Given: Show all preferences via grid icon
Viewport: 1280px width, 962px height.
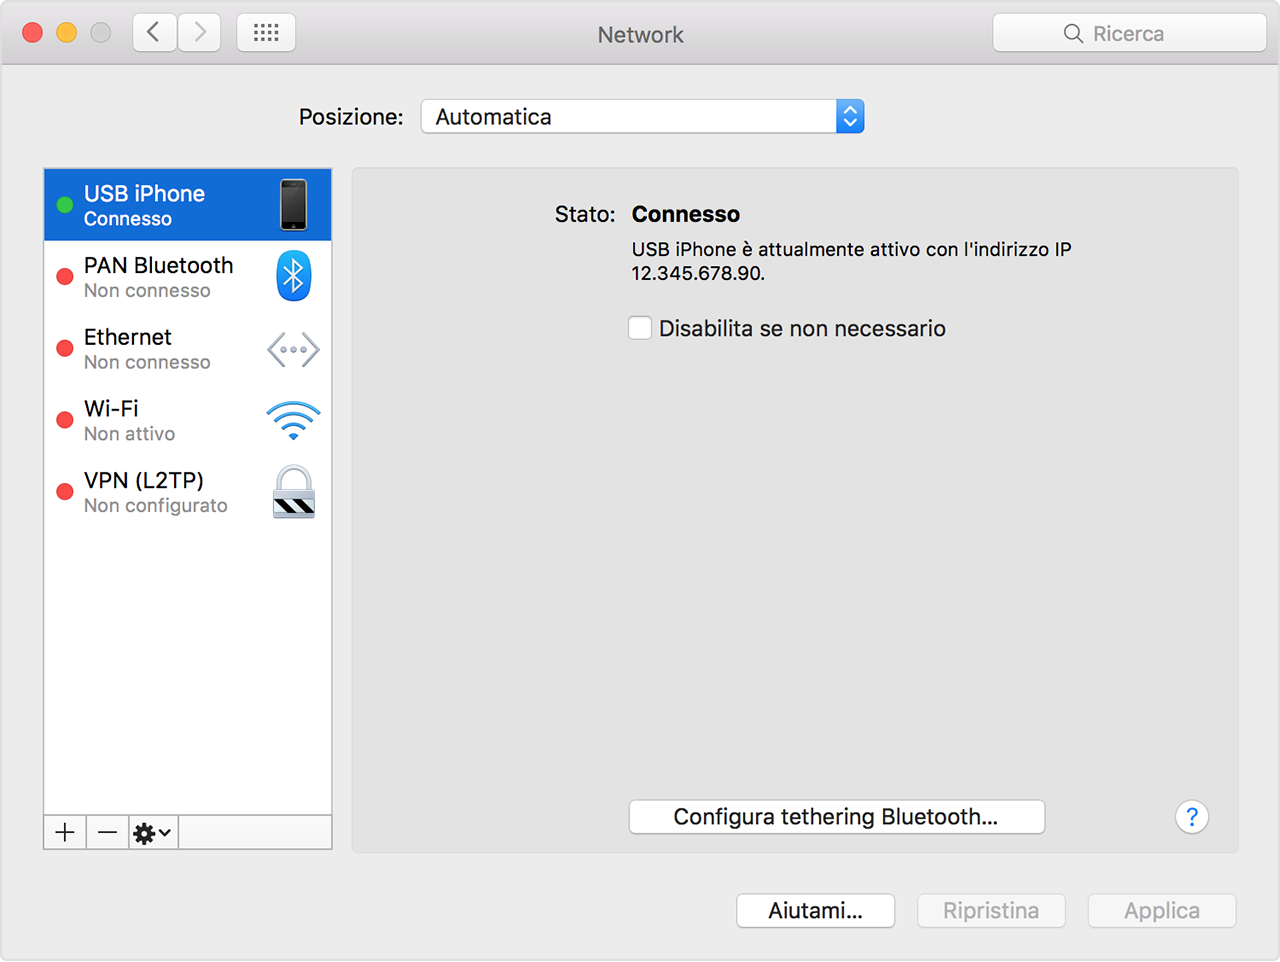Looking at the screenshot, I should tap(266, 33).
